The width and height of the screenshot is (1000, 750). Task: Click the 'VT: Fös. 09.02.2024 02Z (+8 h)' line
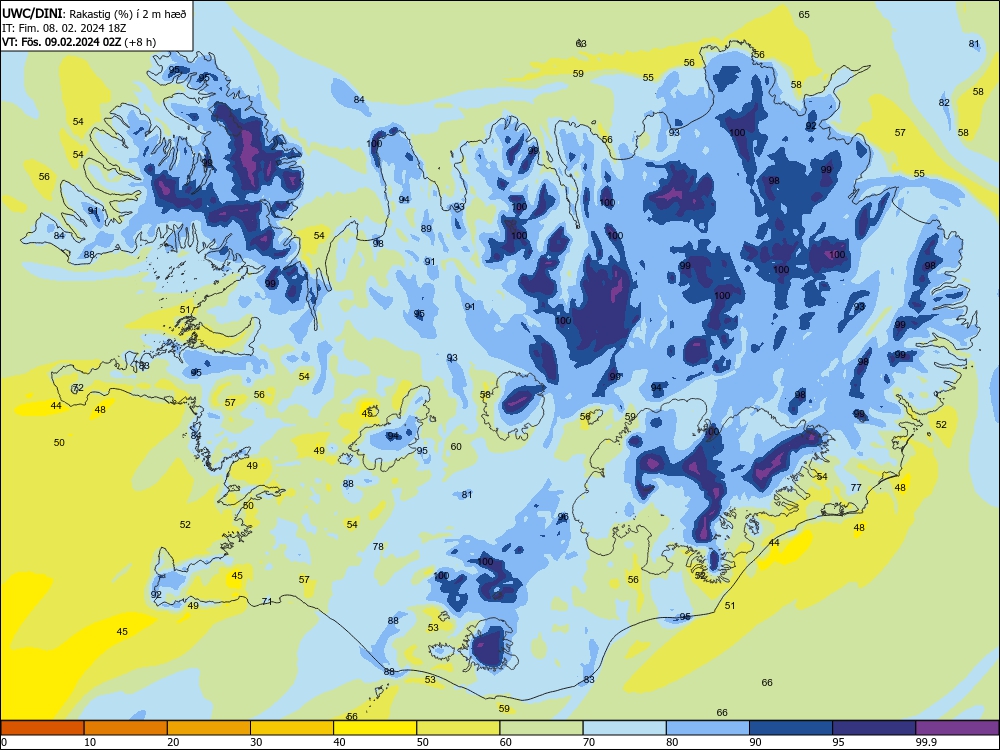(79, 42)
